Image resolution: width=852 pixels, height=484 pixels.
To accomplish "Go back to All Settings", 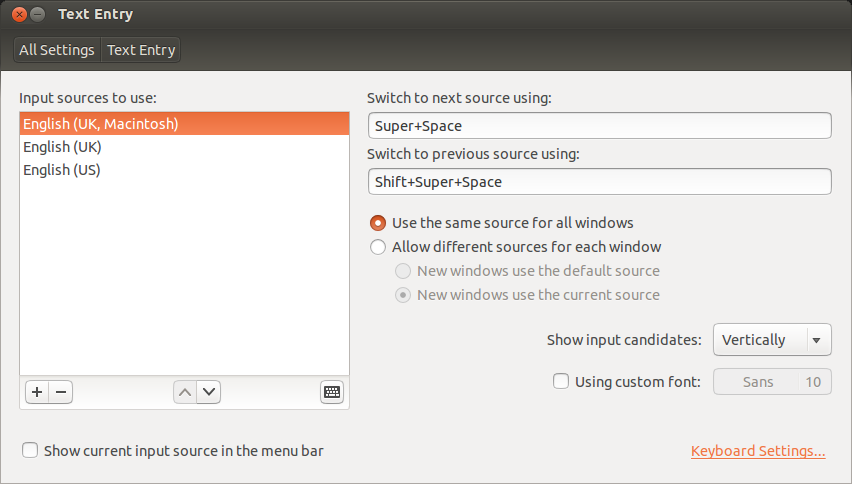I will [57, 50].
